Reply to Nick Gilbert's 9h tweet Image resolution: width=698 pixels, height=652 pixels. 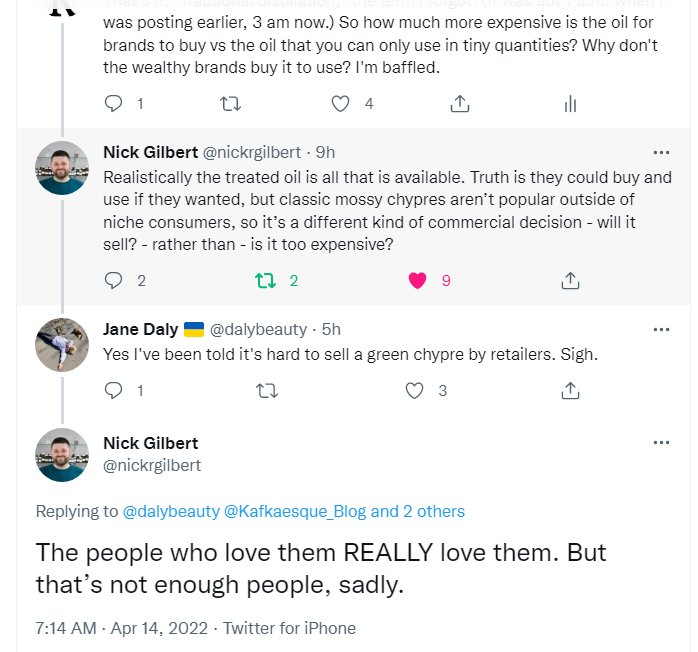pyautogui.click(x=114, y=280)
